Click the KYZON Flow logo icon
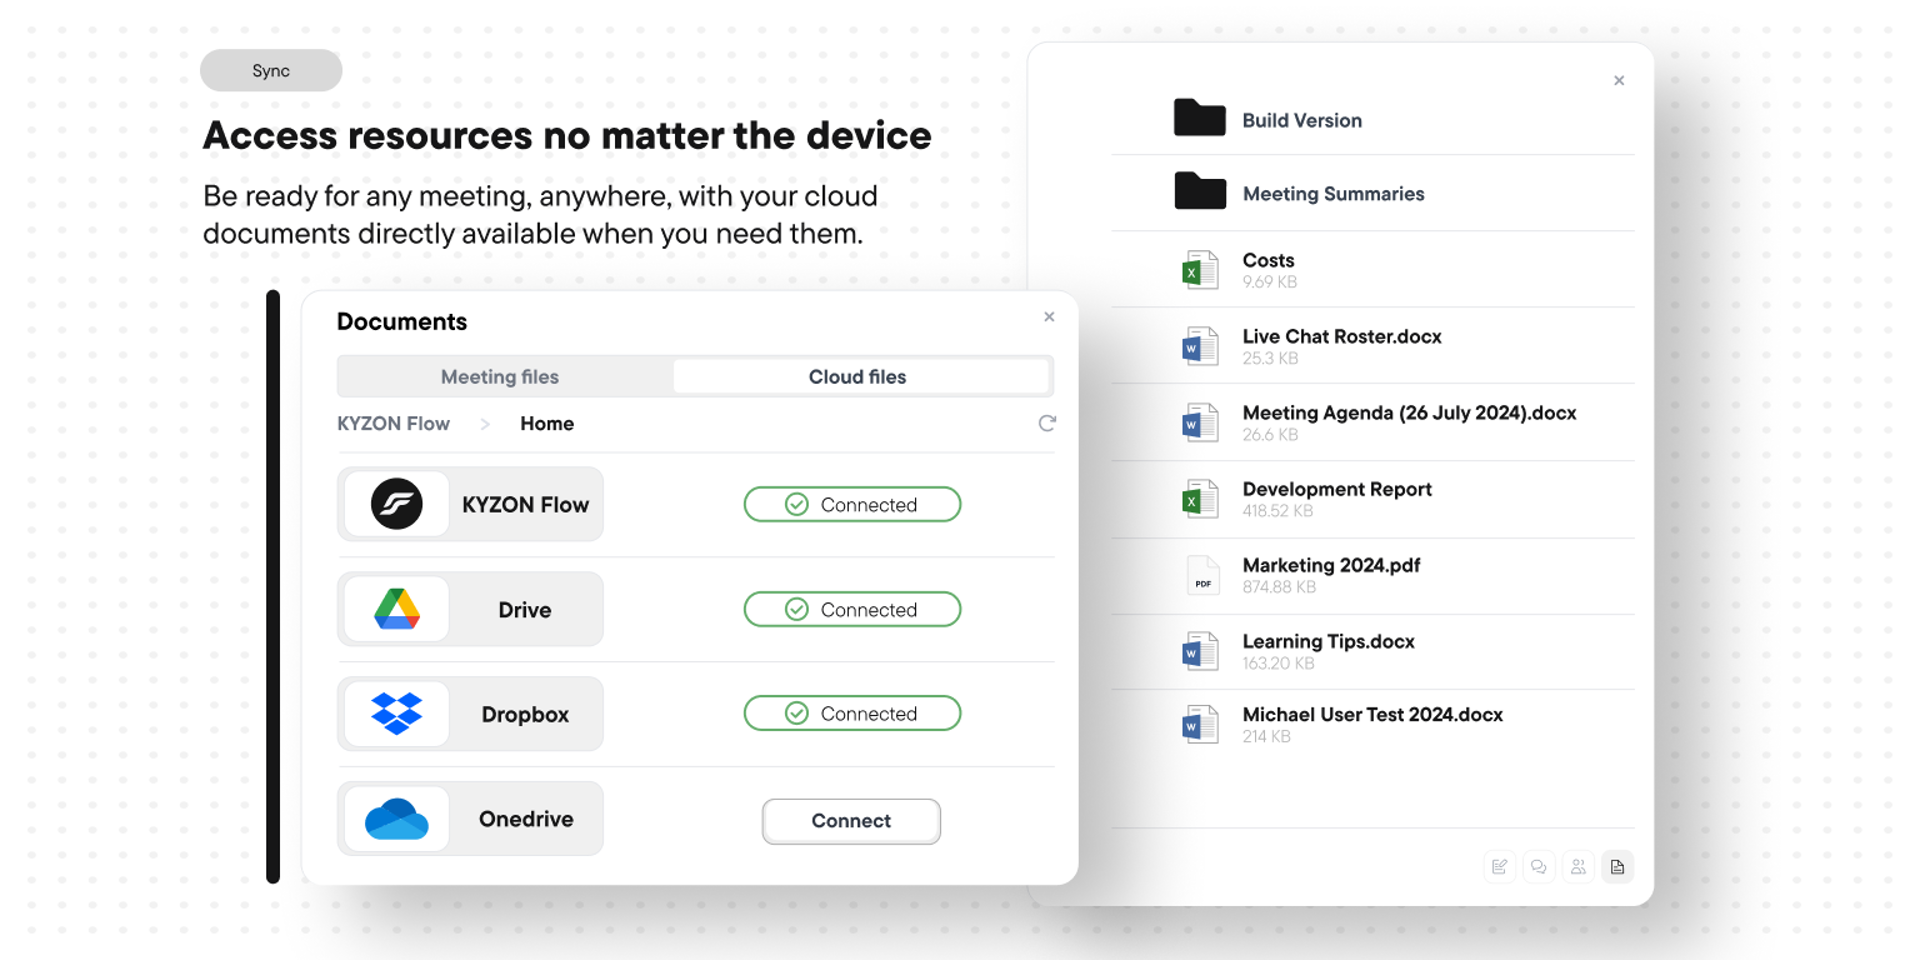Image resolution: width=1920 pixels, height=960 pixels. [397, 504]
